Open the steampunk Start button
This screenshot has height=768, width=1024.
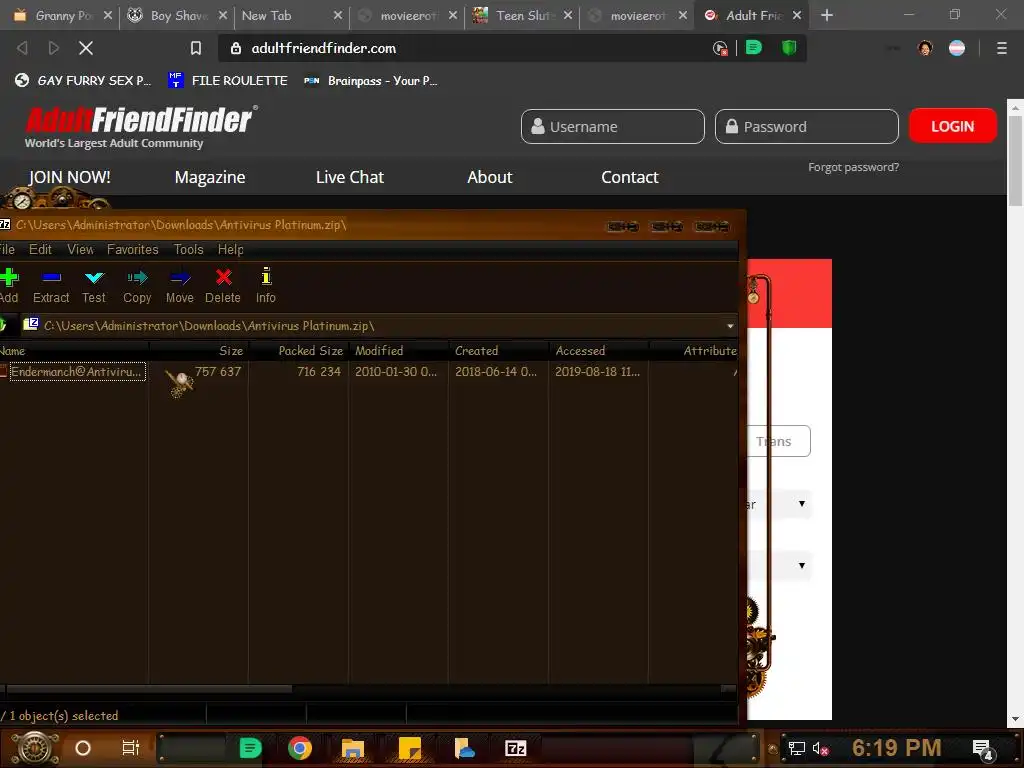pos(35,748)
